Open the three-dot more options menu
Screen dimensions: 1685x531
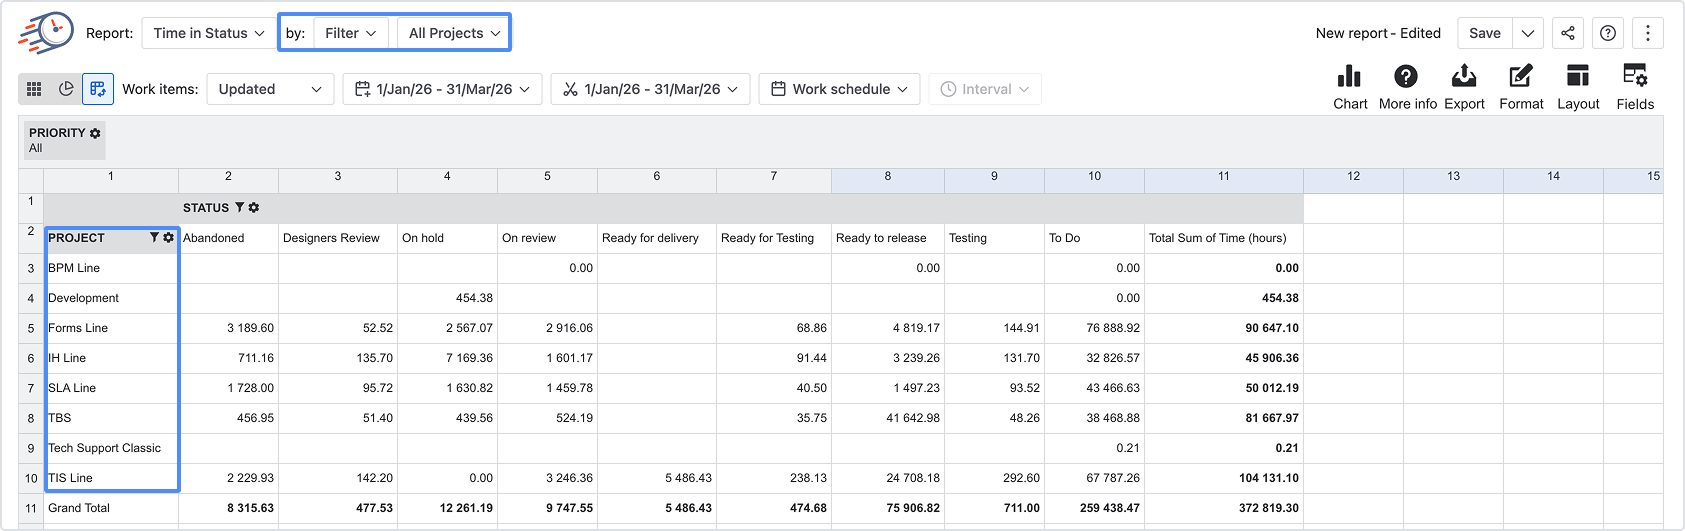(1648, 33)
